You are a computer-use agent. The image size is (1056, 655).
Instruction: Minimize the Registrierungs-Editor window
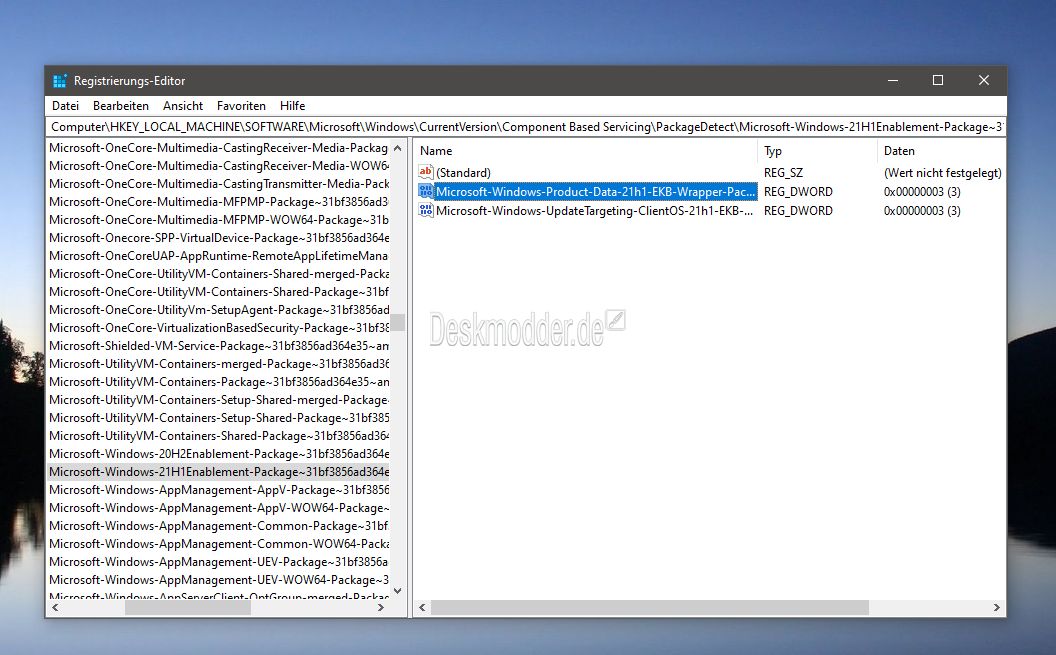[893, 81]
